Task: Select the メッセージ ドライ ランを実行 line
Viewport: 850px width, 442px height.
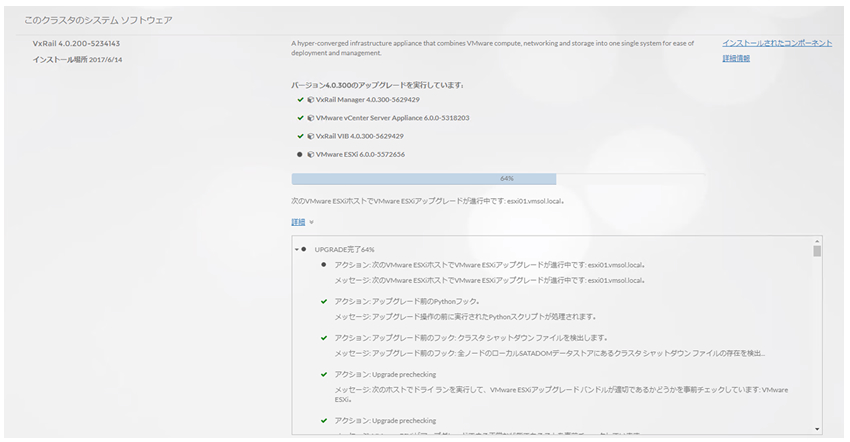Action: (562, 395)
